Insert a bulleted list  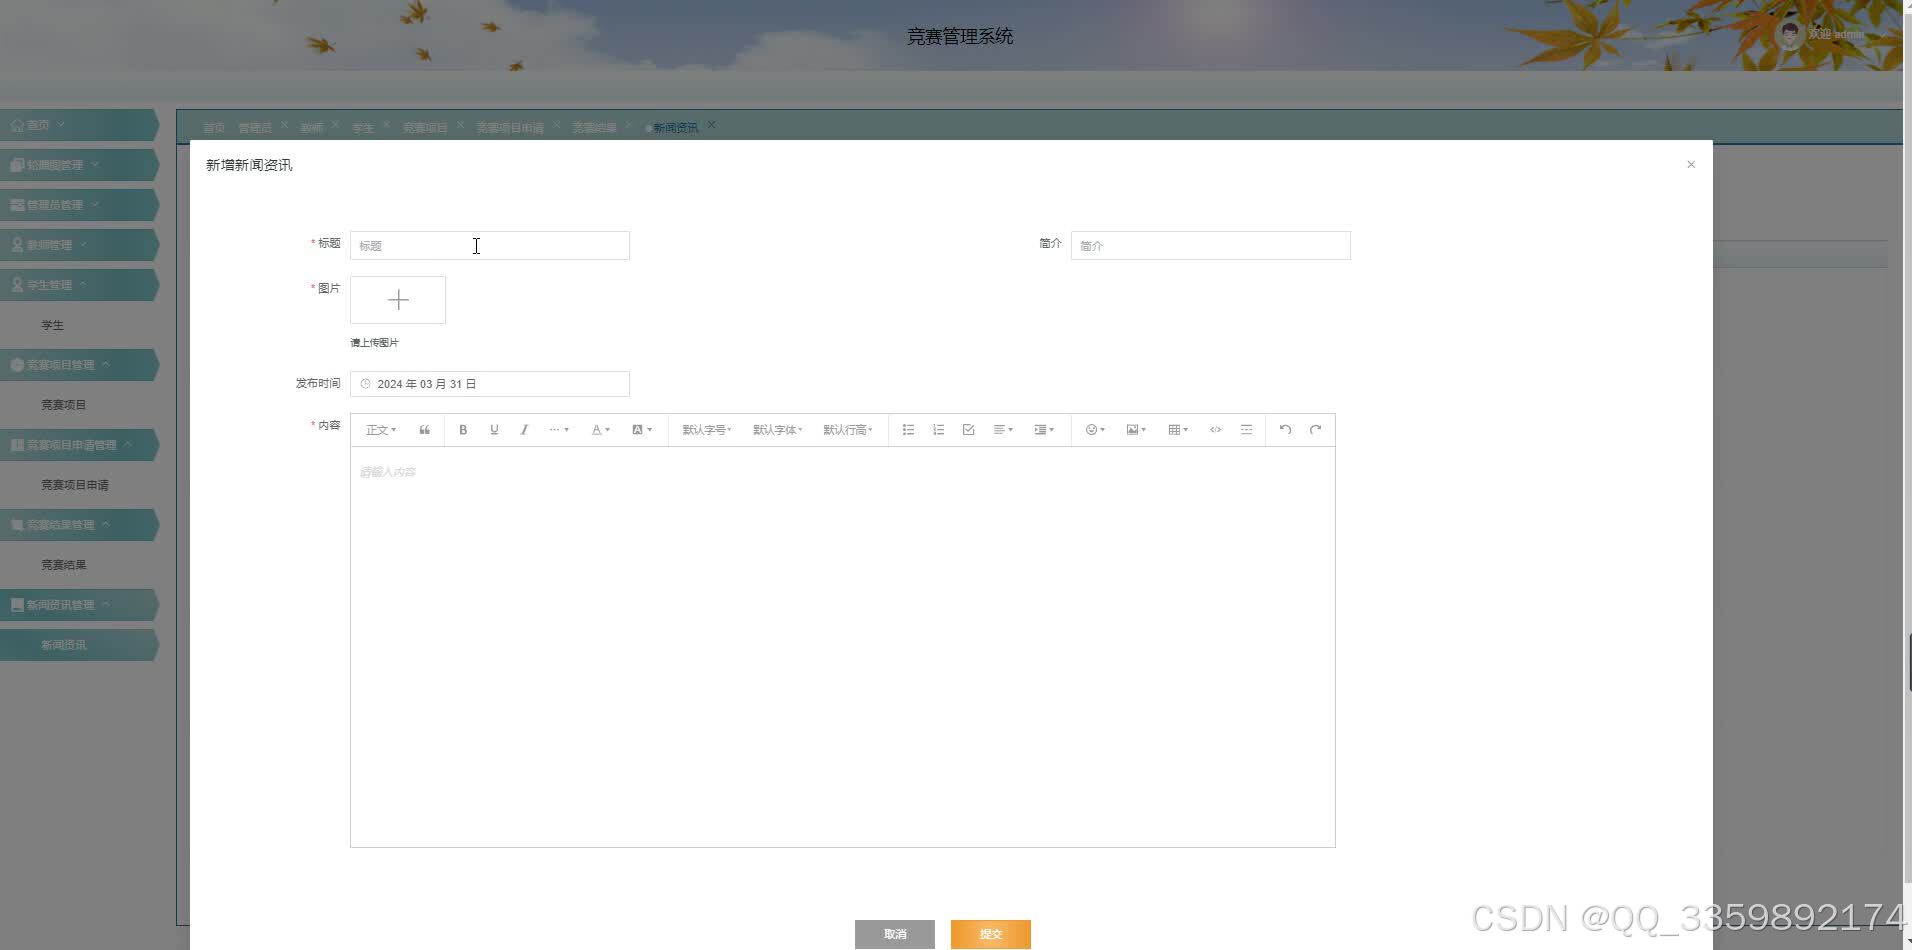click(908, 430)
